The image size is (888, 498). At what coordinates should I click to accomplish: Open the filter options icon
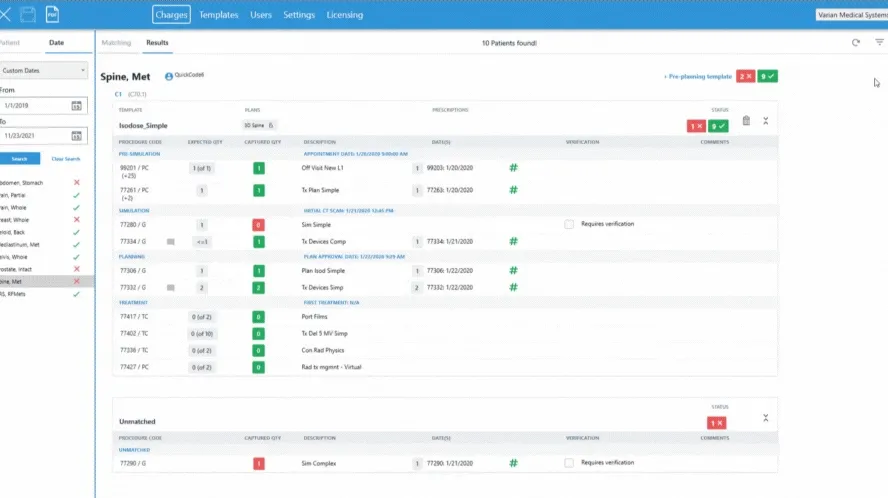(x=879, y=43)
